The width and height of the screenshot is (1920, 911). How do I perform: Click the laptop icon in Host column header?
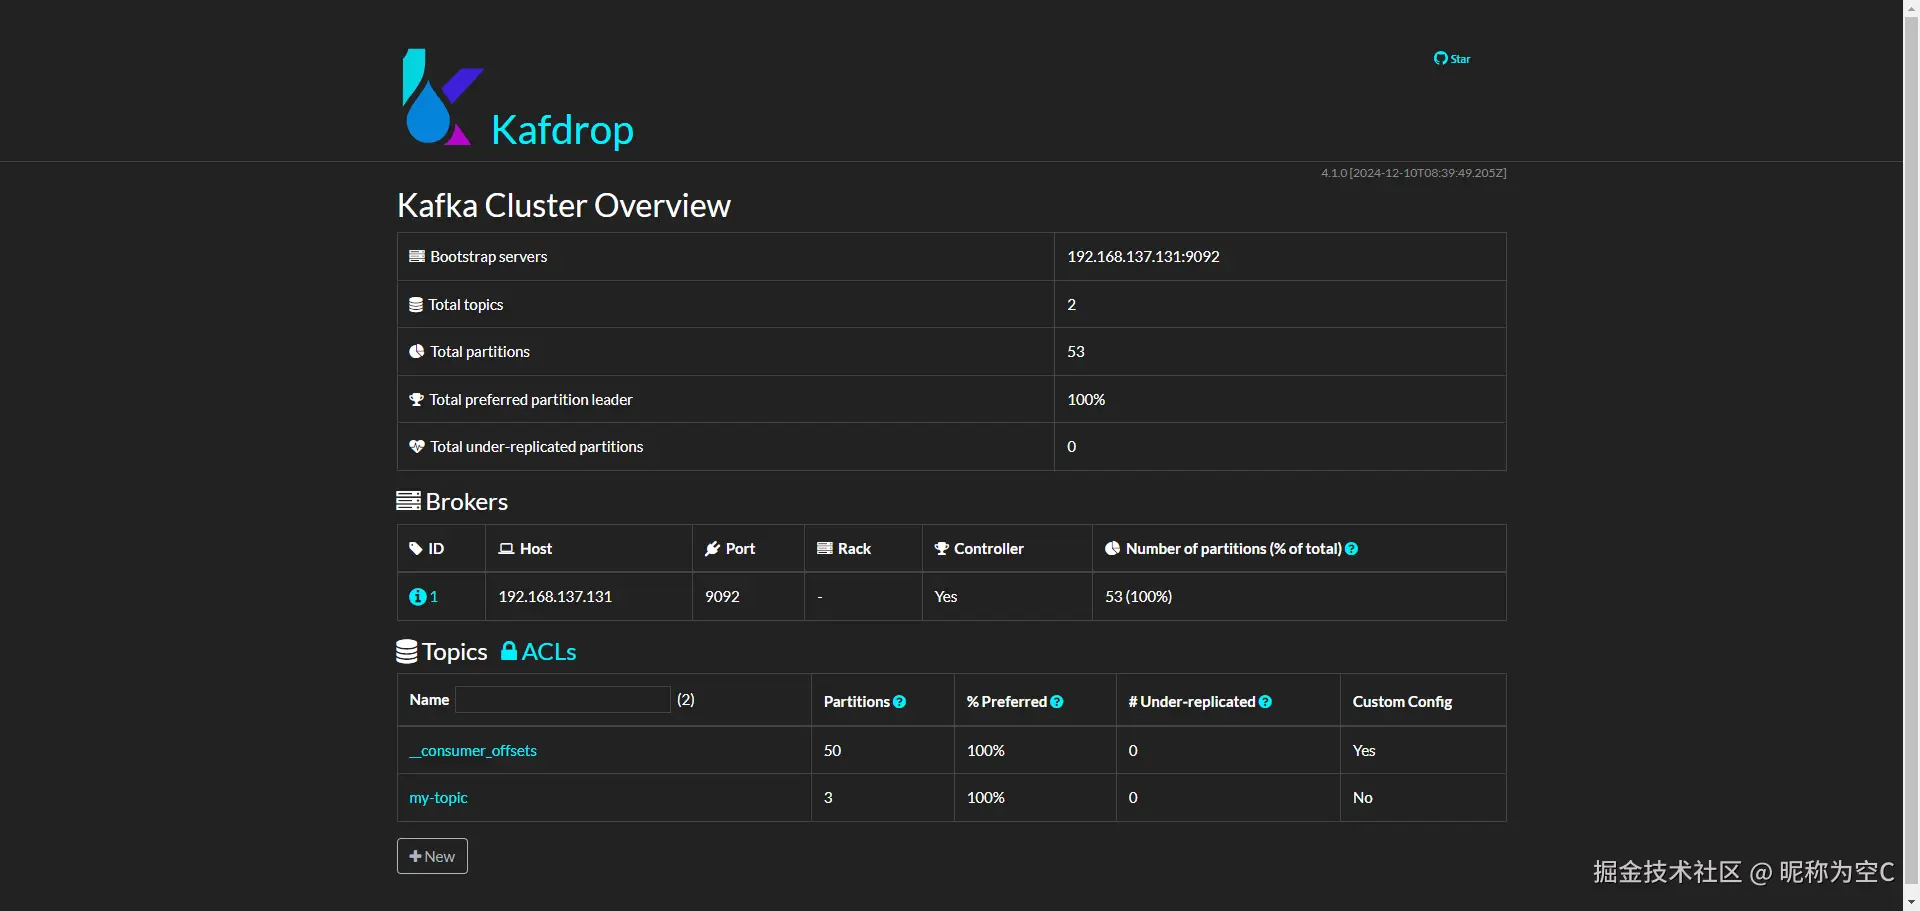pyautogui.click(x=507, y=548)
